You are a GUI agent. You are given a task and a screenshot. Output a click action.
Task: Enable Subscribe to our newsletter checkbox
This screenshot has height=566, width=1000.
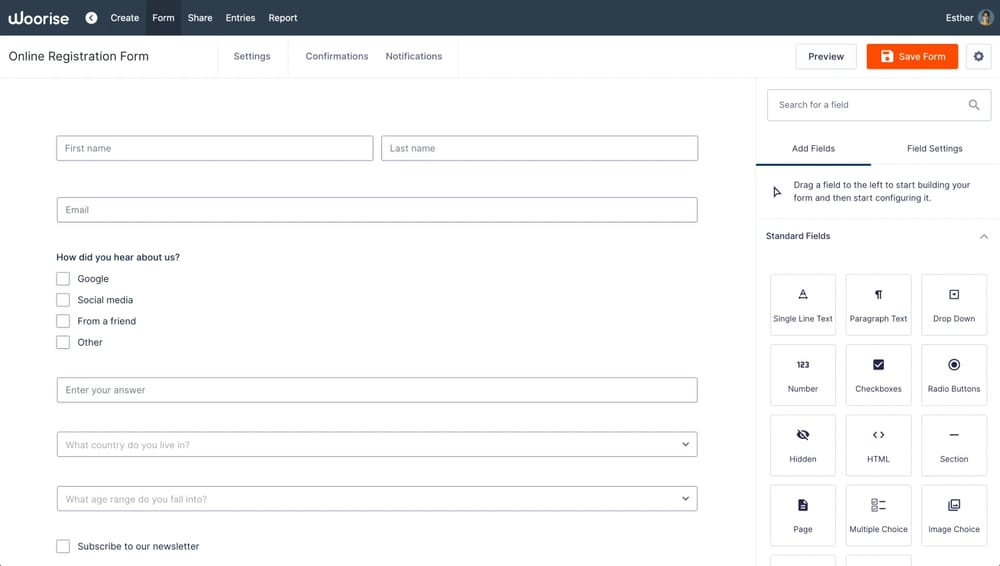coord(62,546)
